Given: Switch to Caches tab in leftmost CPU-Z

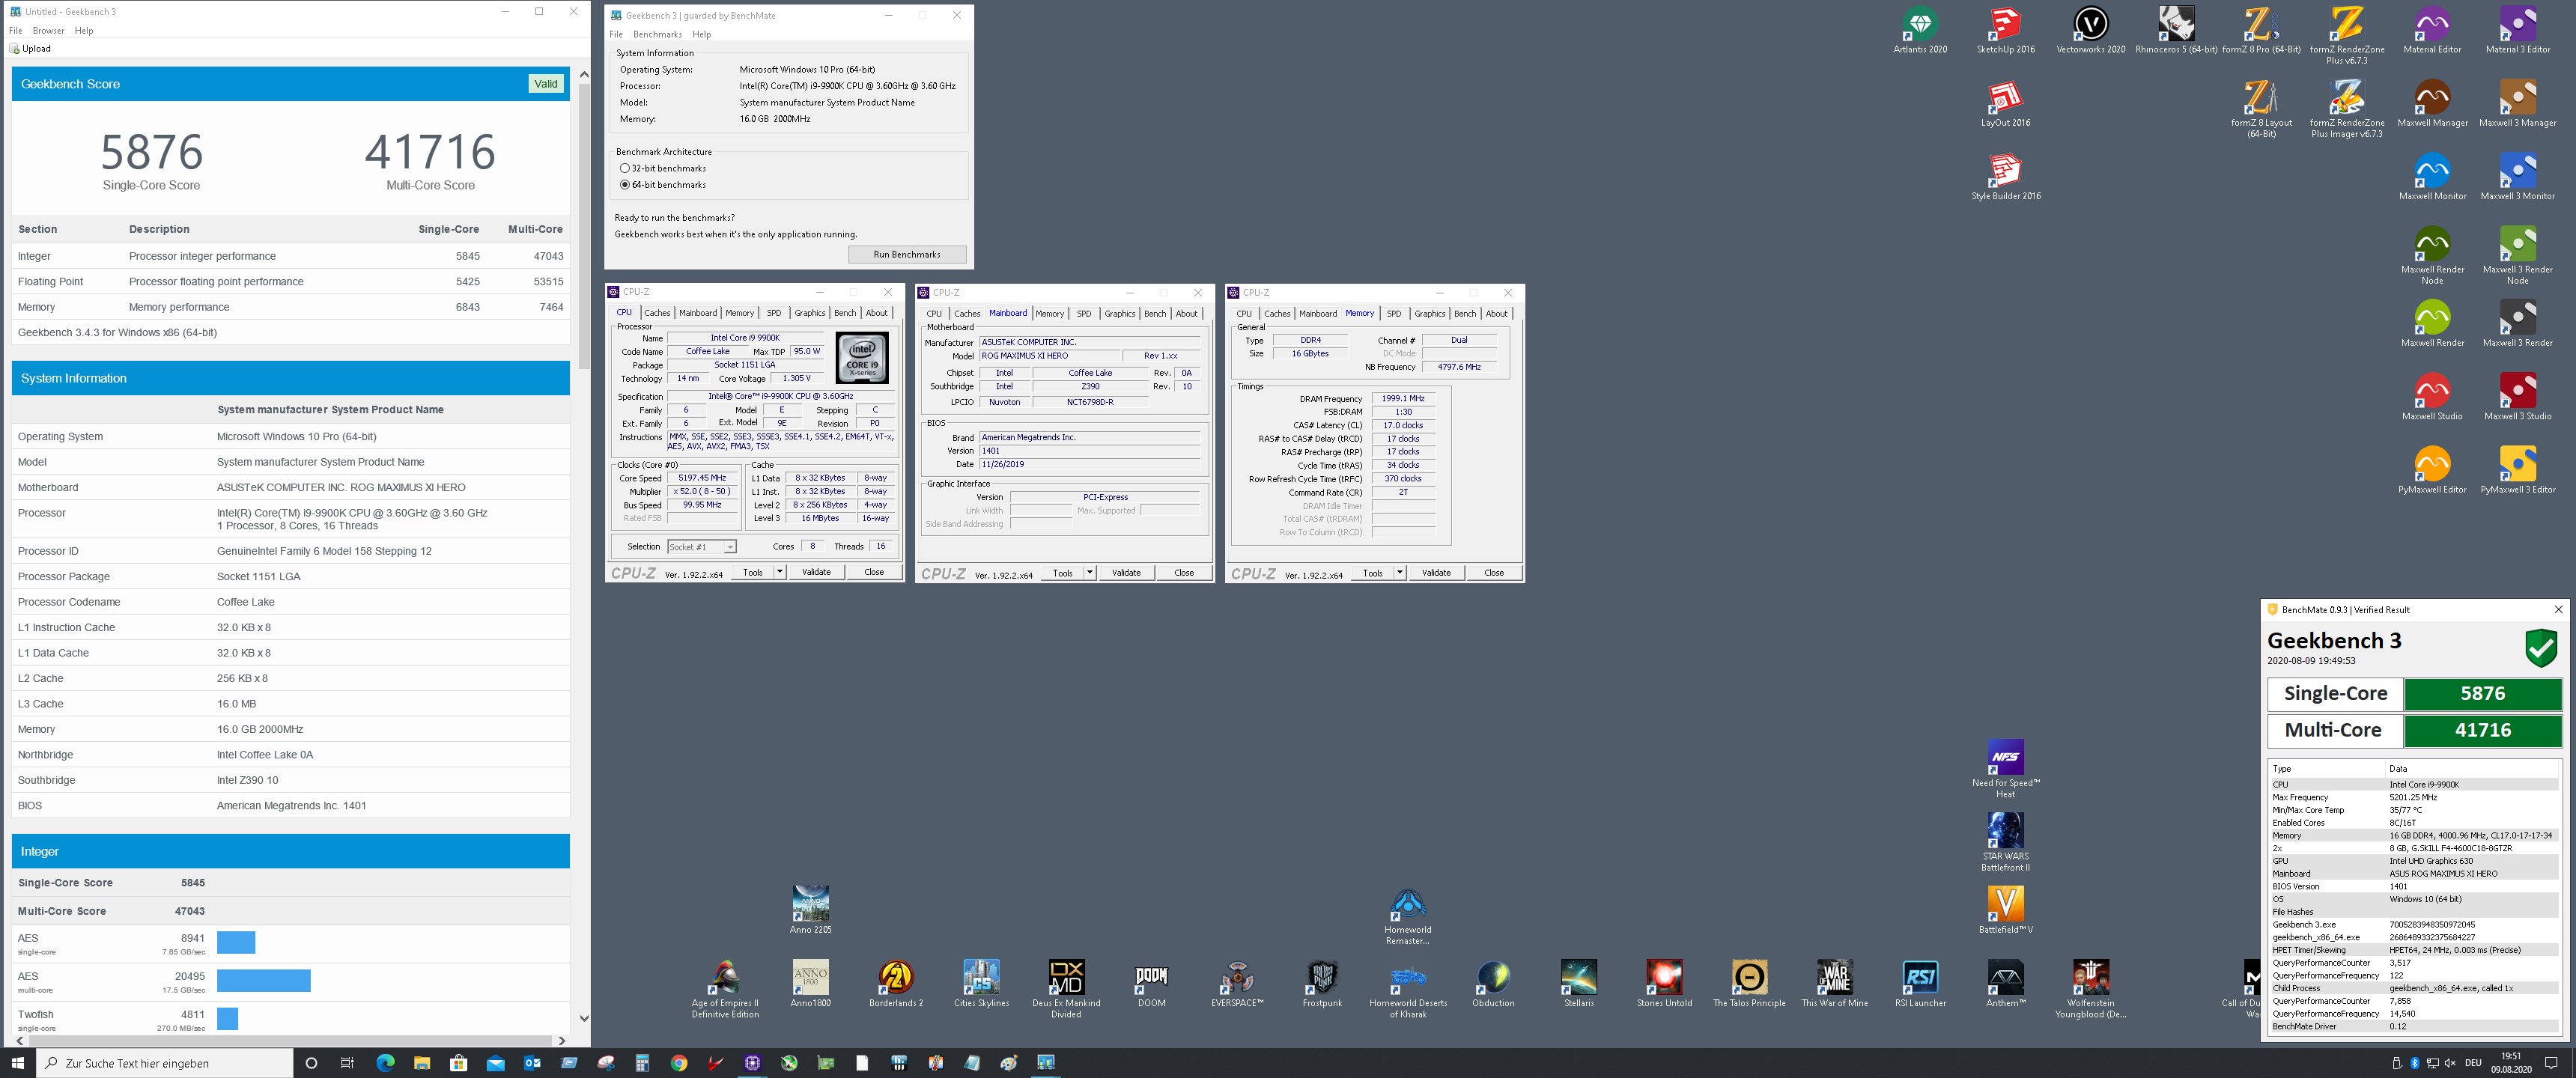Looking at the screenshot, I should (x=657, y=313).
